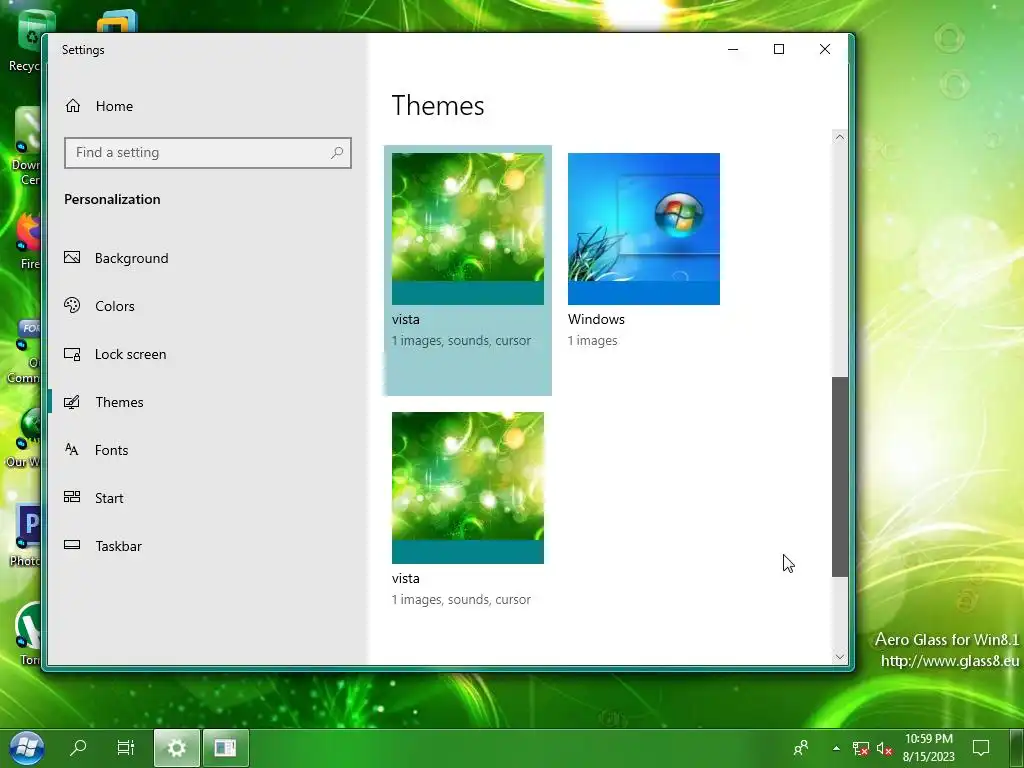Open People icon in system tray
Image resolution: width=1024 pixels, height=768 pixels.
point(801,748)
